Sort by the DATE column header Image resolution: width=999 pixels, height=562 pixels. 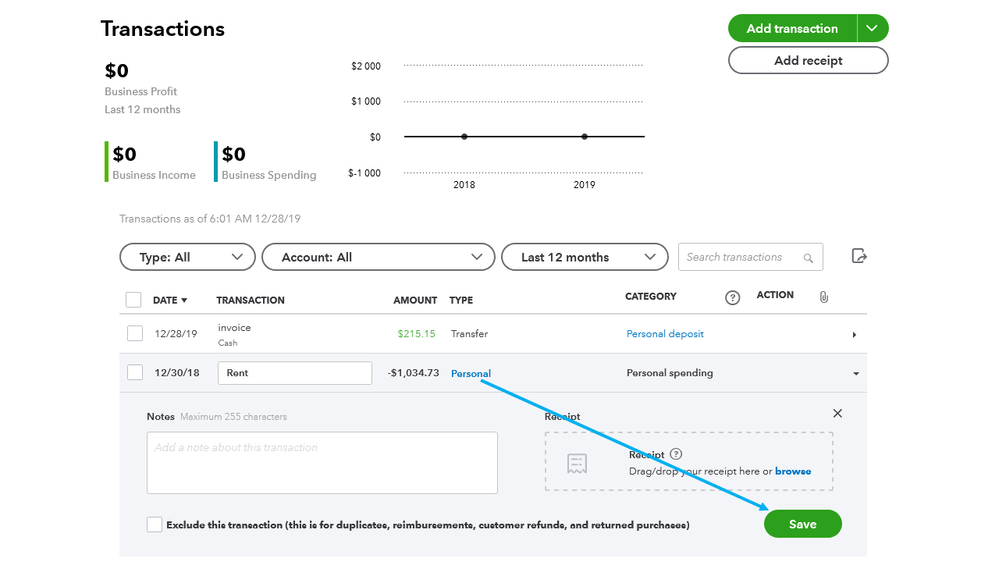[169, 300]
